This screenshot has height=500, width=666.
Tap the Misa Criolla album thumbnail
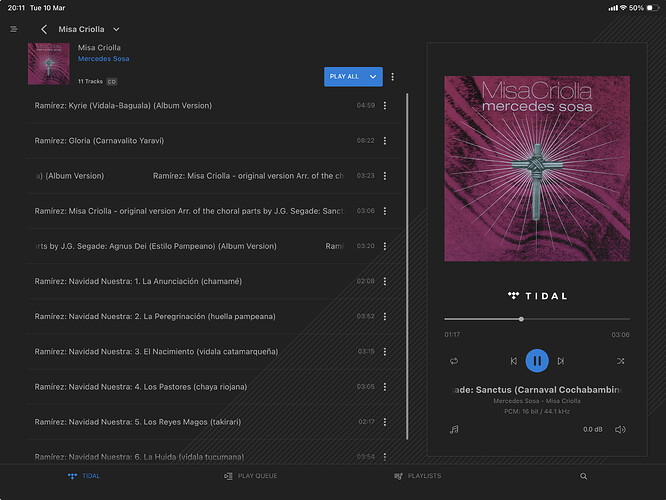(x=49, y=66)
